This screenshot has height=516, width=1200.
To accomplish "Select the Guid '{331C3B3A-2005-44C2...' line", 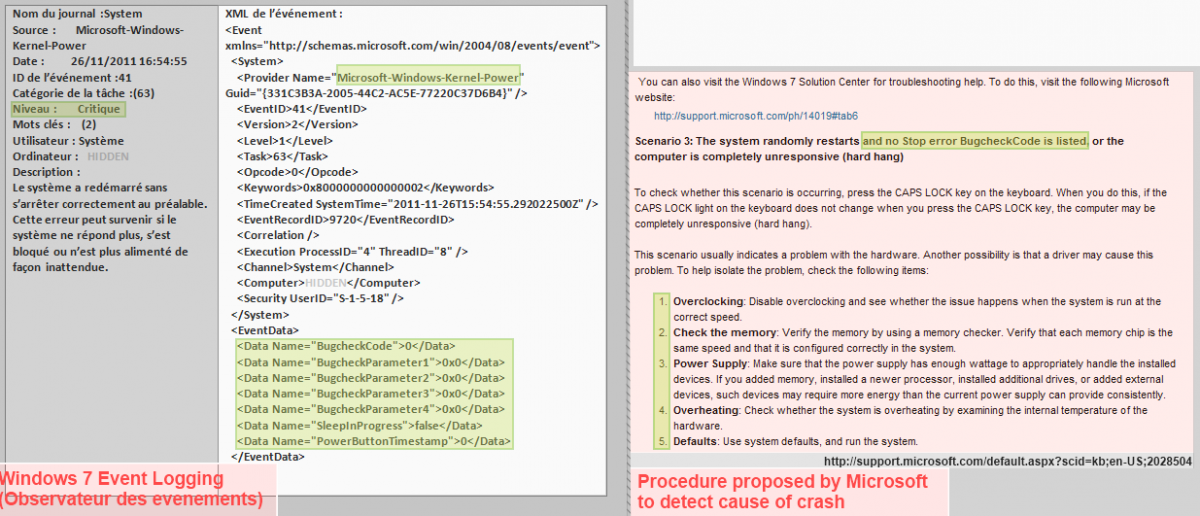I will pyautogui.click(x=377, y=93).
